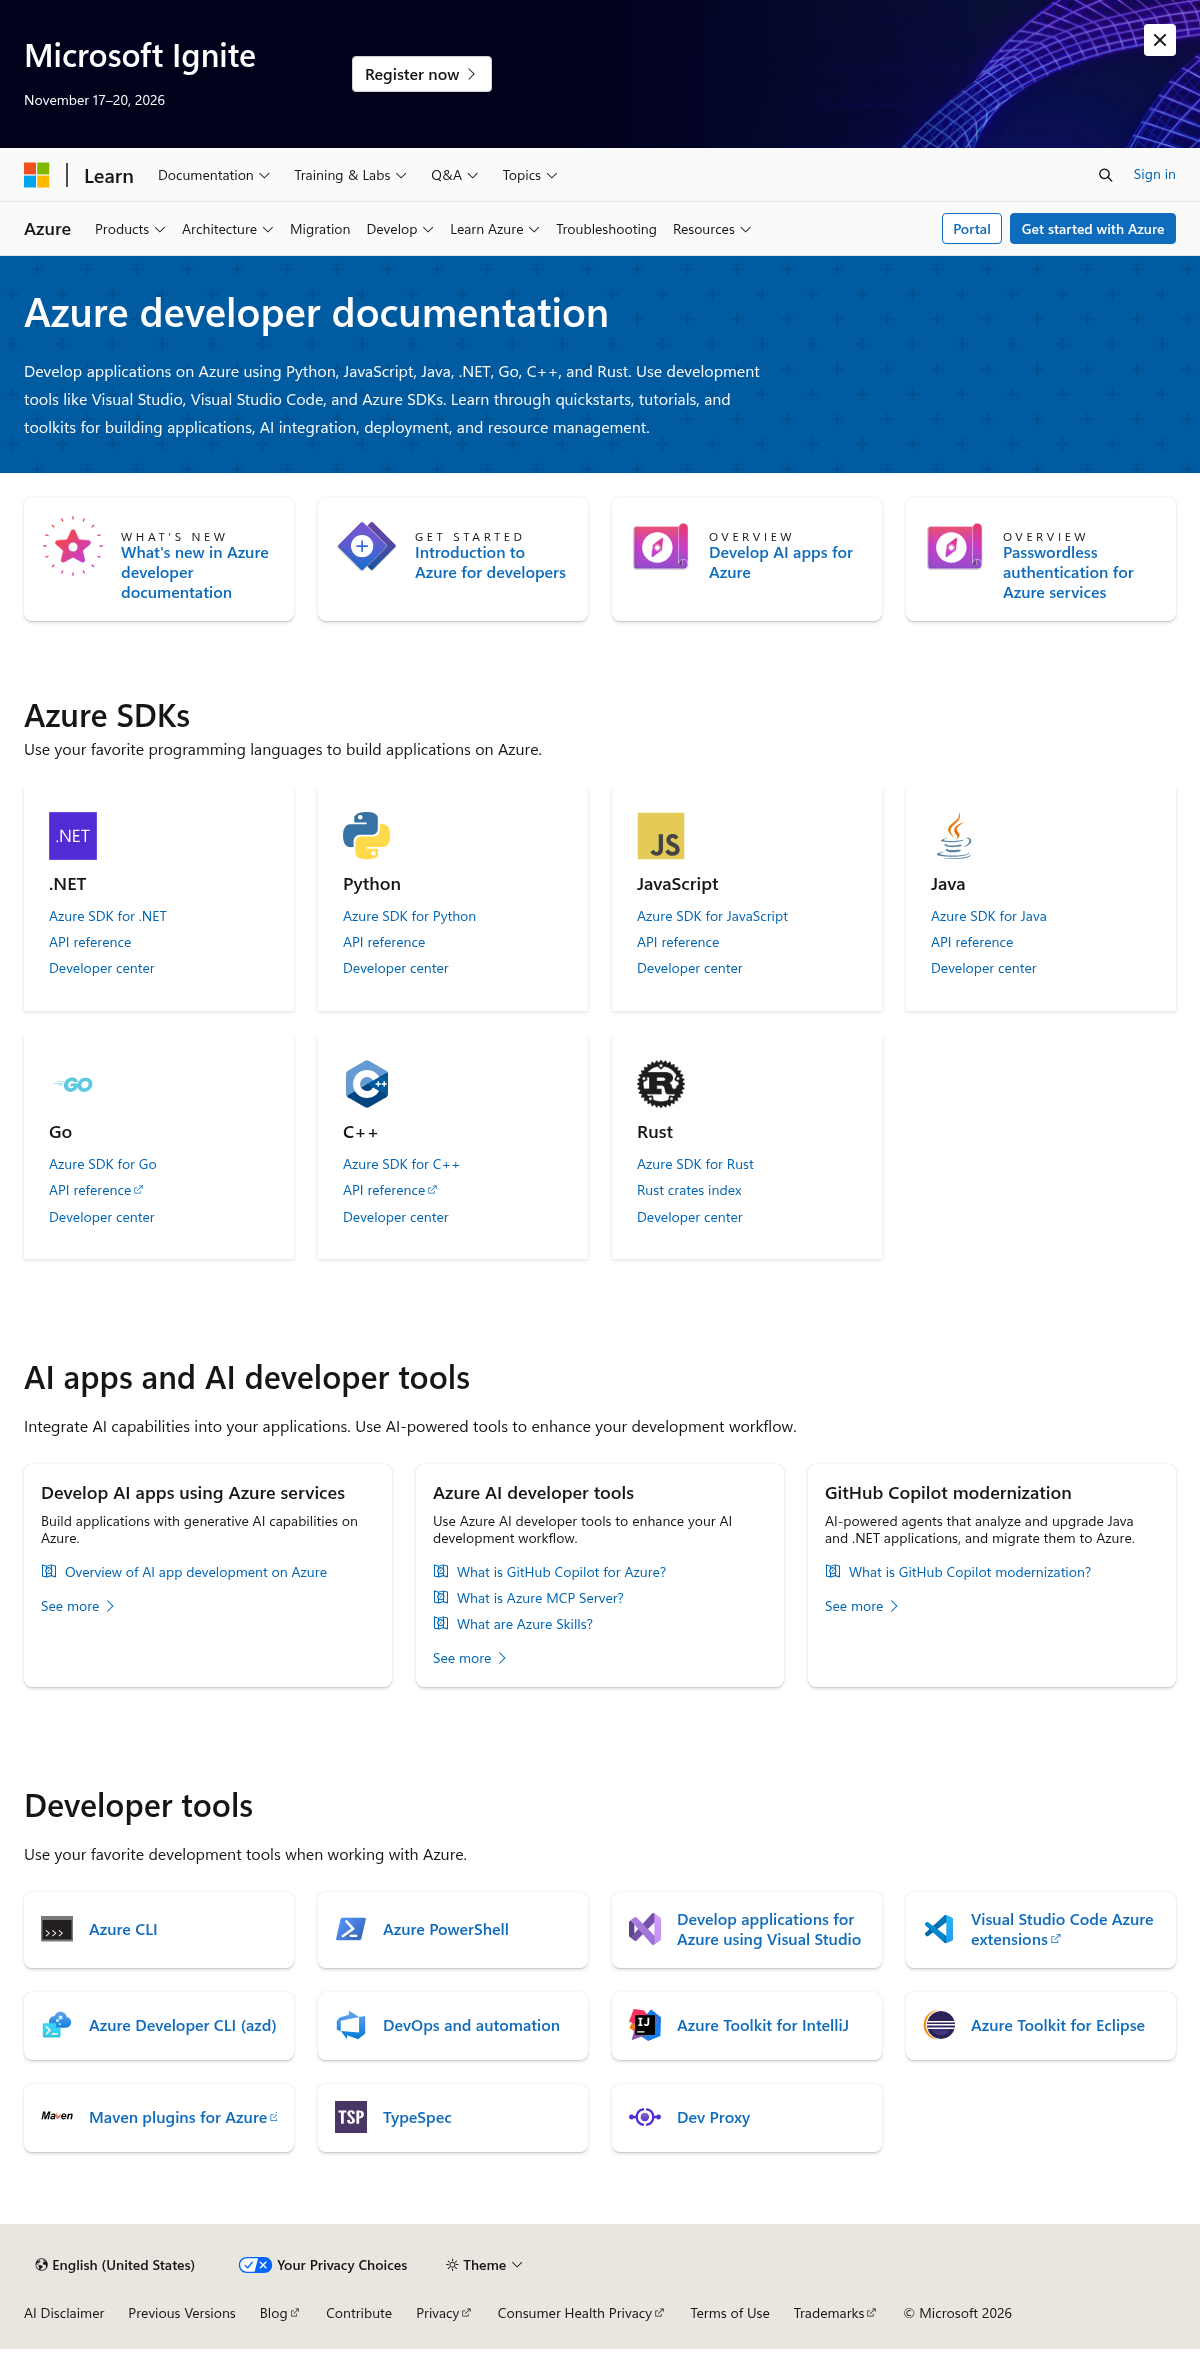The height and width of the screenshot is (2357, 1200).
Task: Click the Visual Studio purple icon
Action: [645, 1929]
